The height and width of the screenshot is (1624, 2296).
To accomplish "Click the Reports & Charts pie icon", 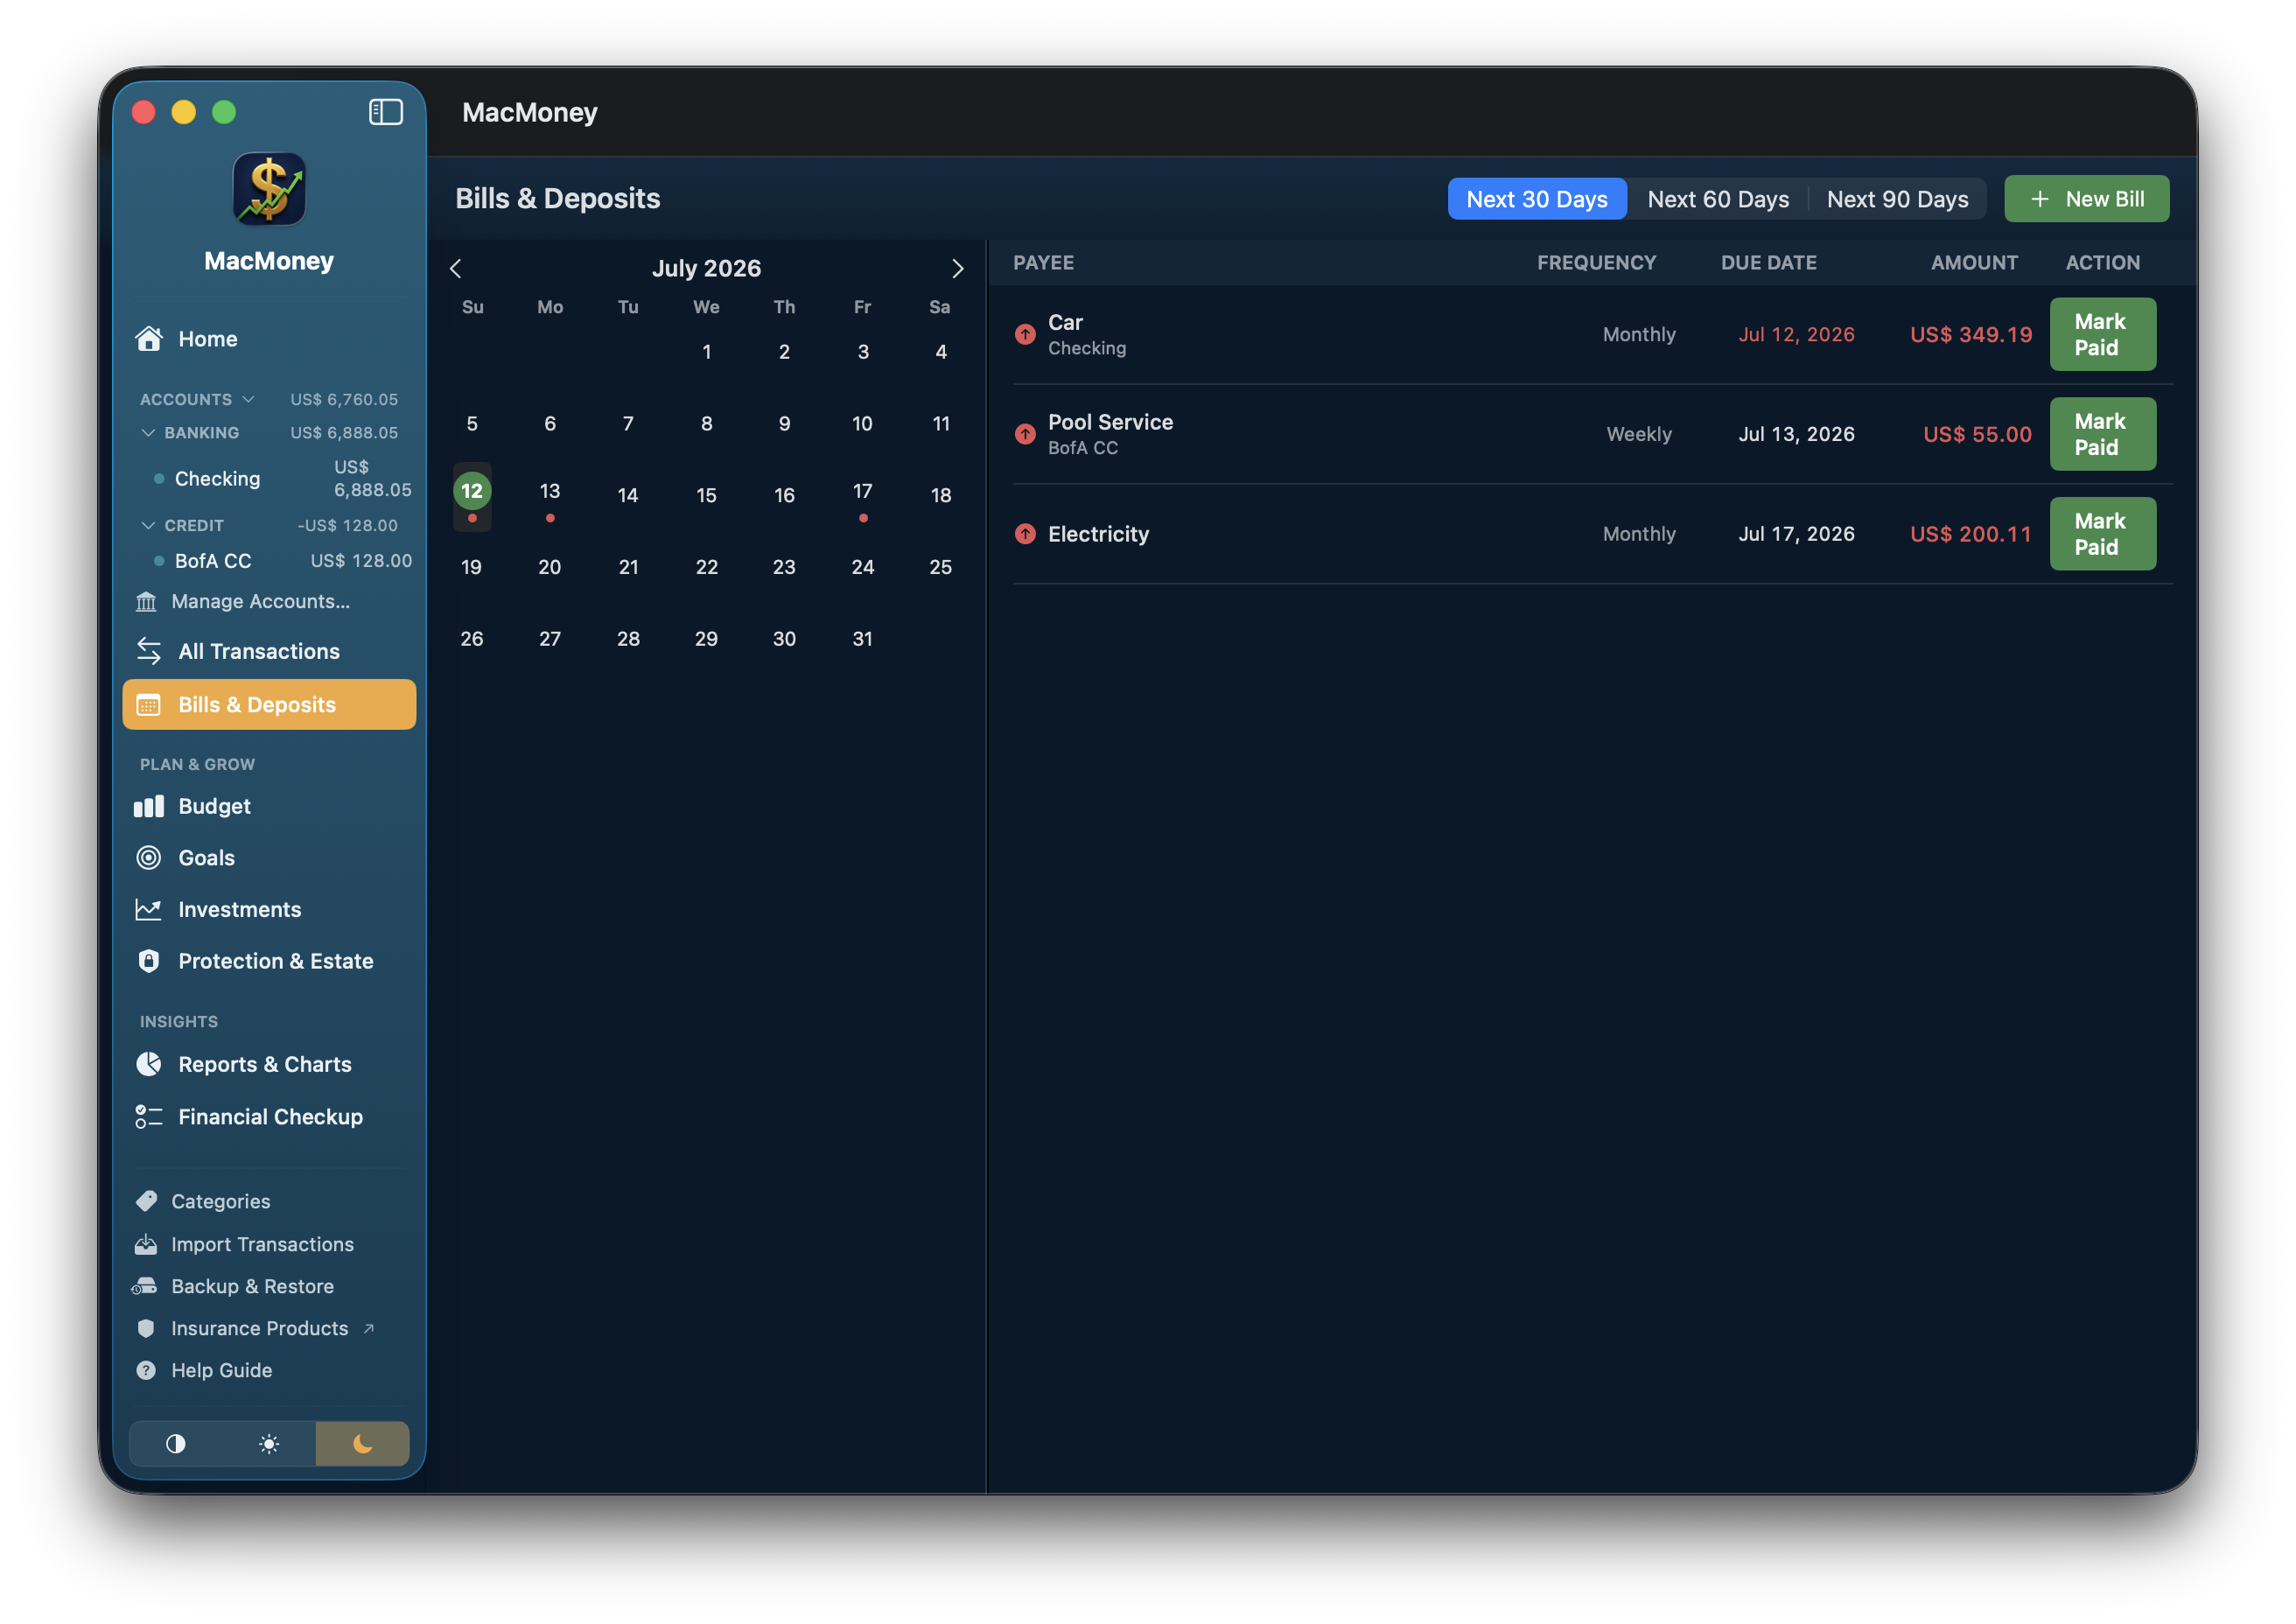I will [x=149, y=1064].
